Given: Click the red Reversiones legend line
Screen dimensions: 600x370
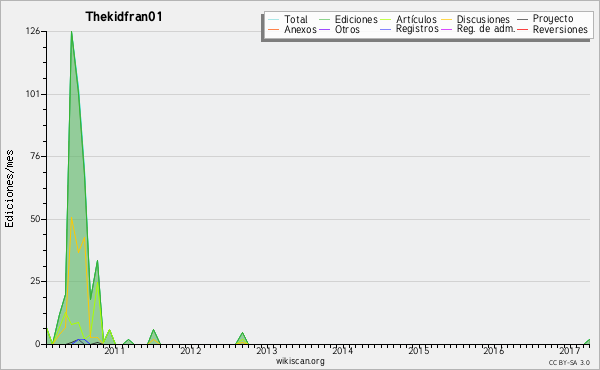Looking at the screenshot, I should (x=522, y=29).
